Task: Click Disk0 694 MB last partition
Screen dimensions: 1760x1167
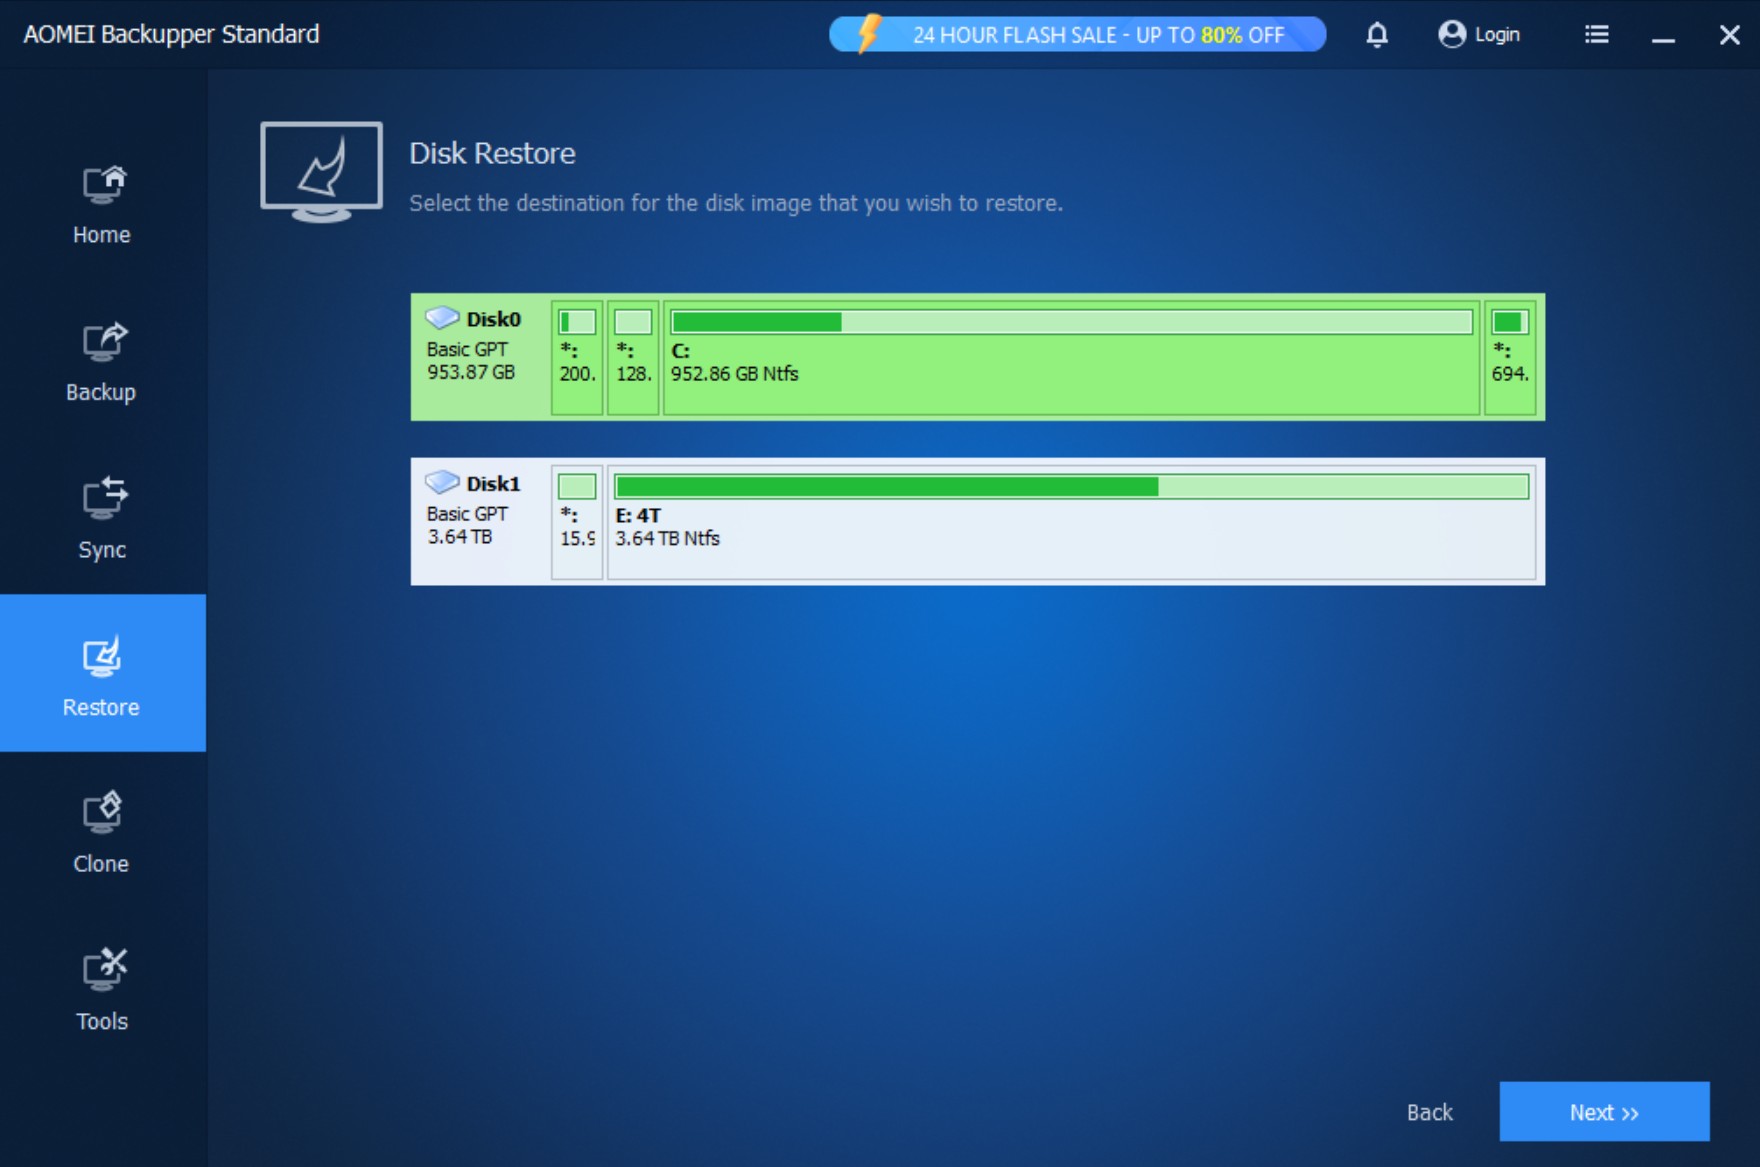Action: coord(1510,357)
